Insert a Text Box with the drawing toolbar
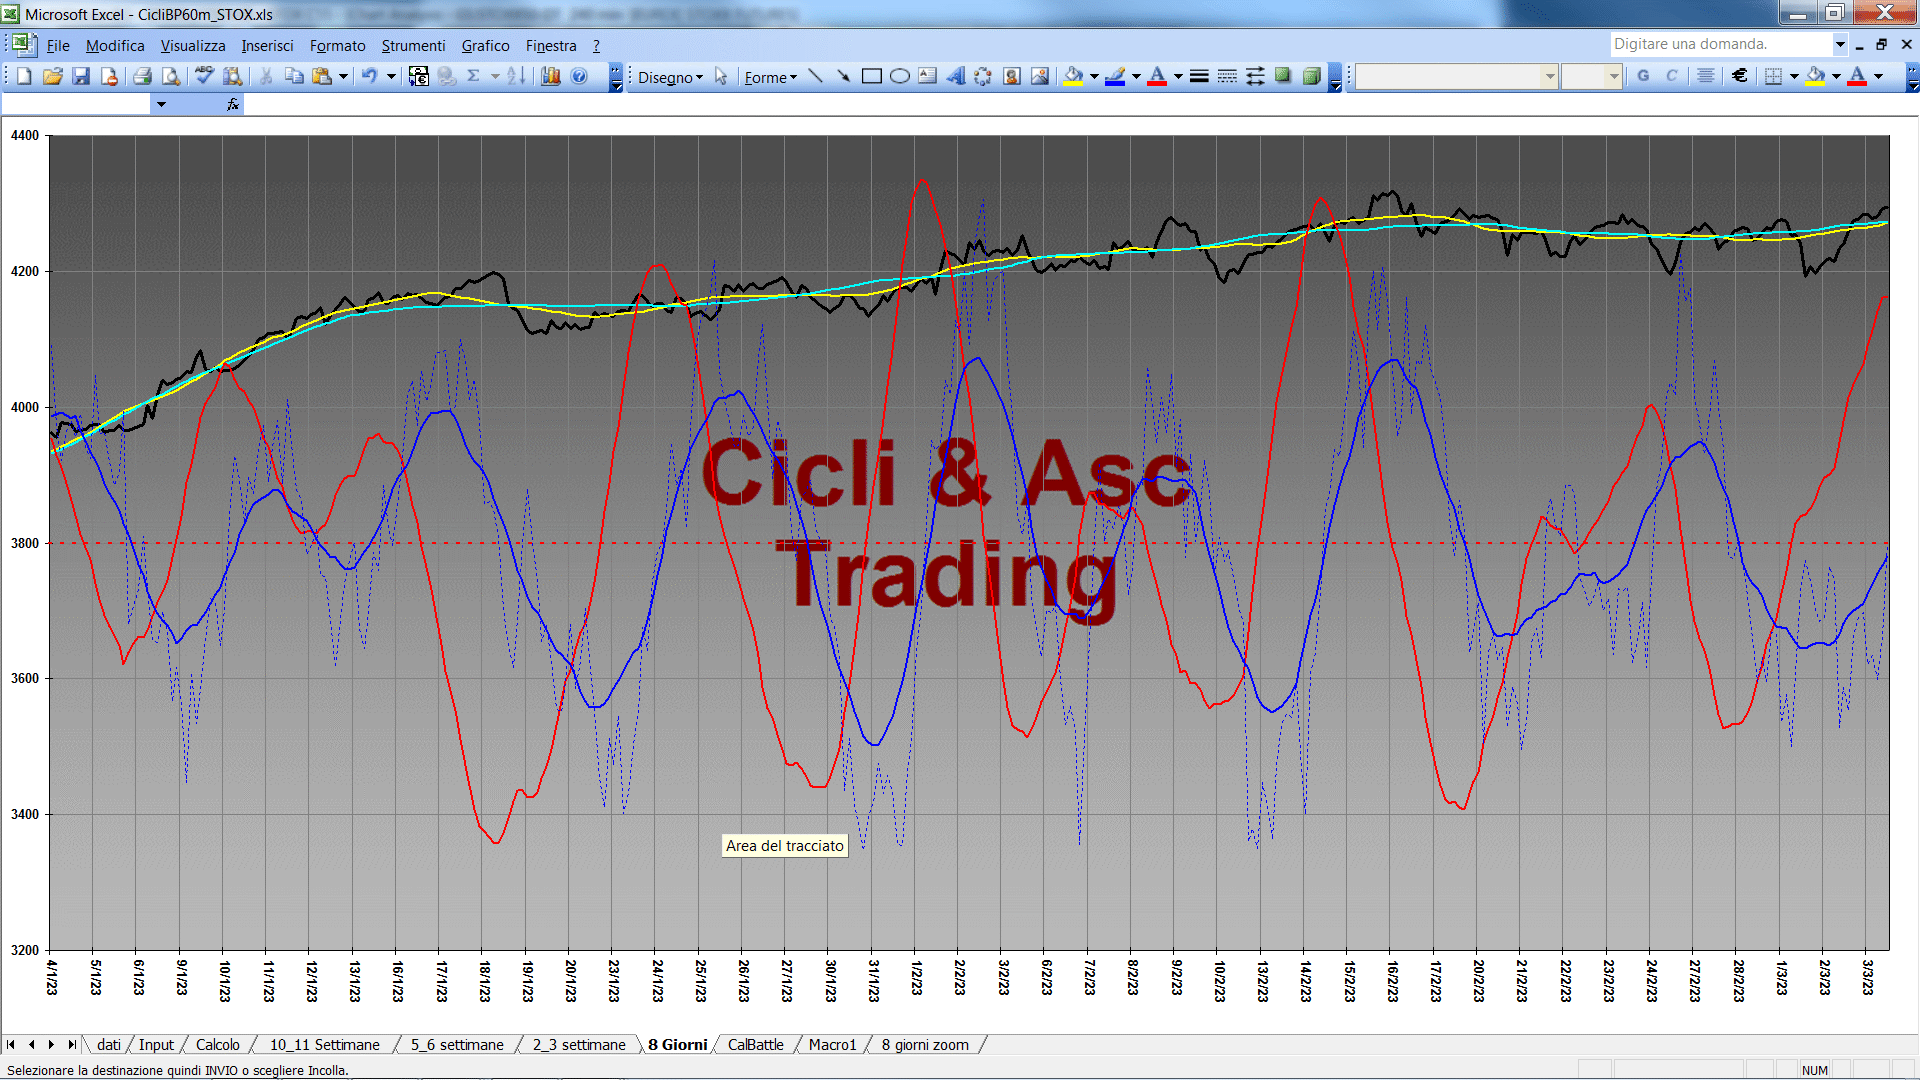 pos(927,76)
